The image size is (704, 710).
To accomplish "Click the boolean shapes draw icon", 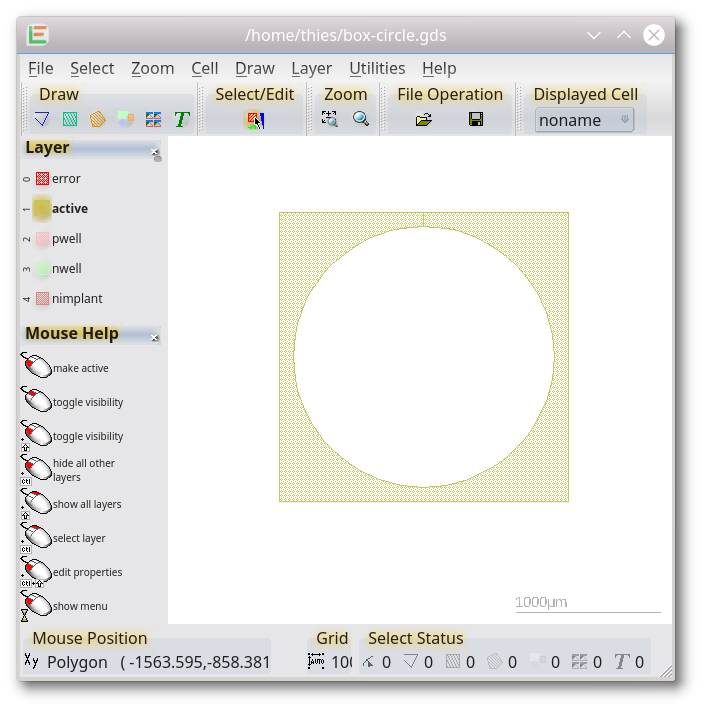I will coord(125,120).
